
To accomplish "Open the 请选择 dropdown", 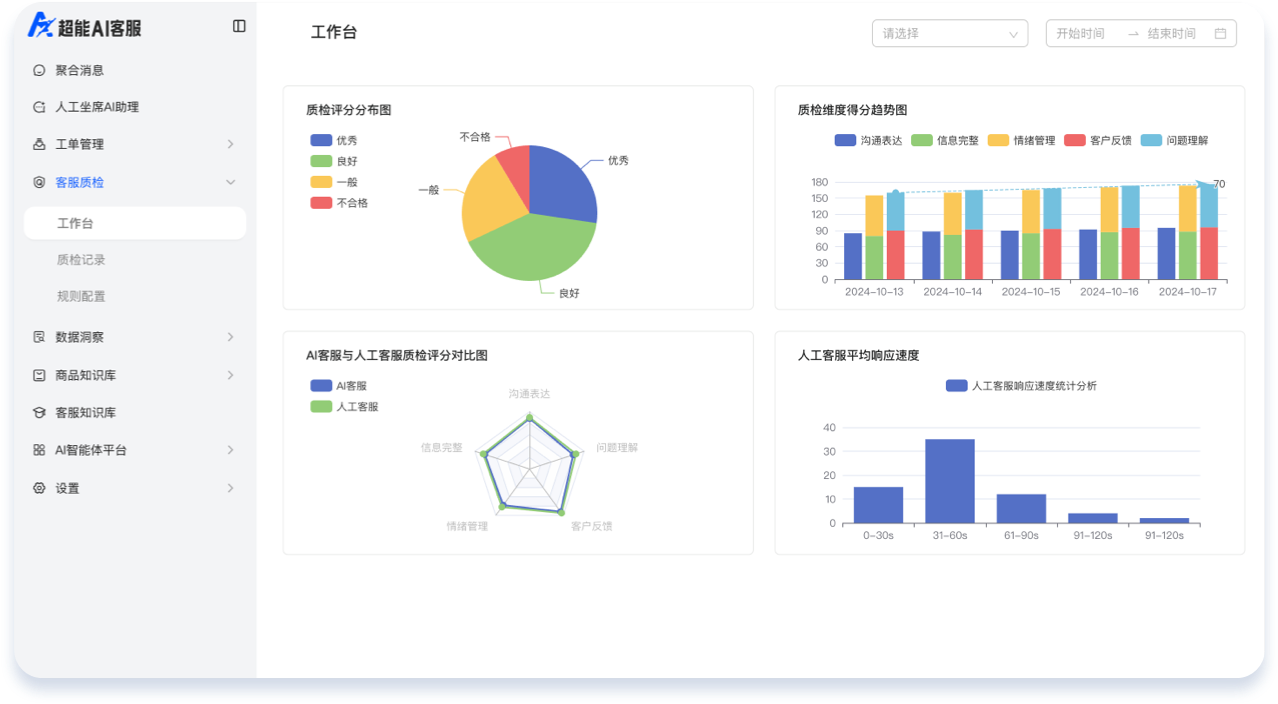I will click(949, 33).
